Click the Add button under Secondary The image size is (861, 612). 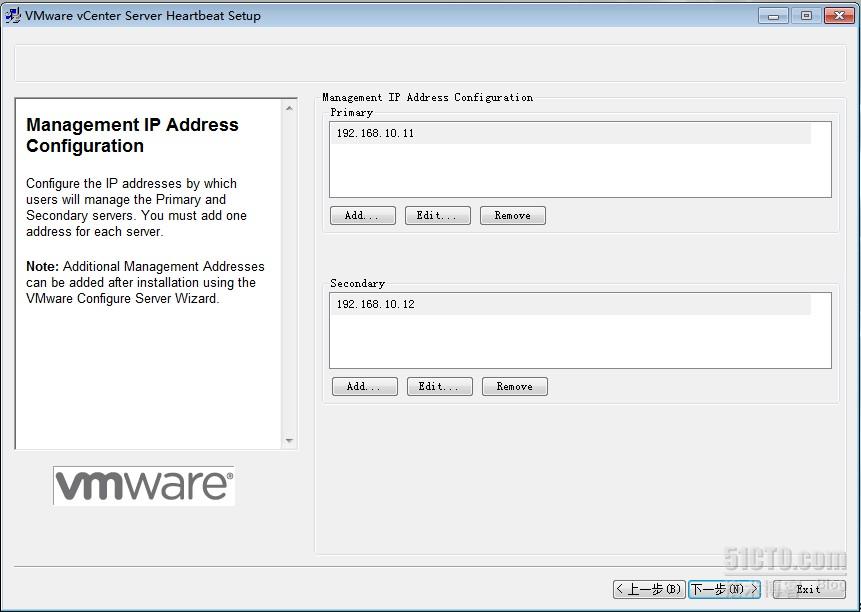point(365,386)
